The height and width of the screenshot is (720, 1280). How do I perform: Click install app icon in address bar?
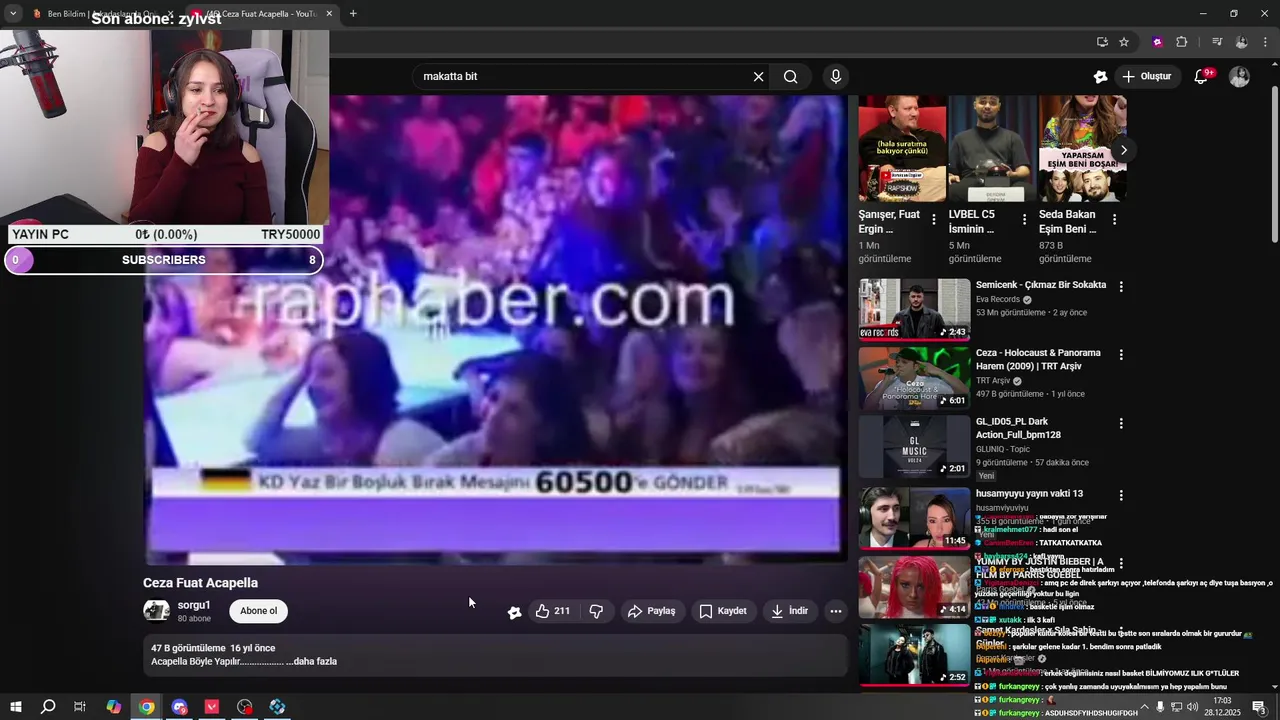click(1102, 42)
